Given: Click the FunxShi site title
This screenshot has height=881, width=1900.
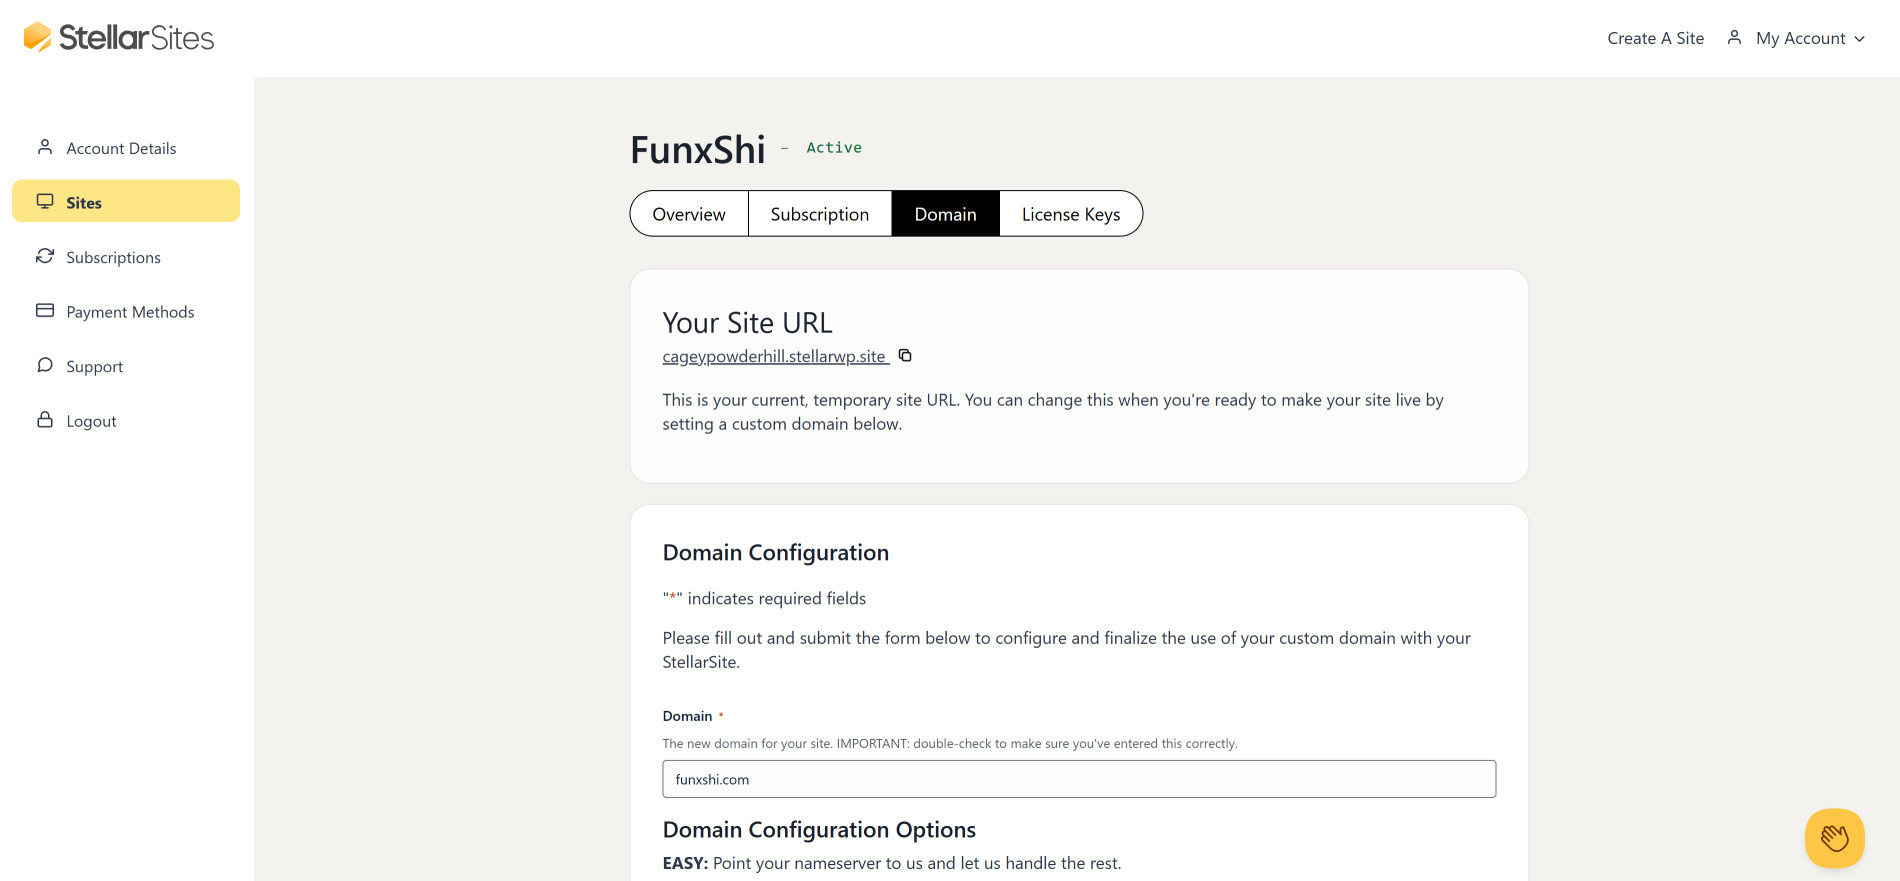Looking at the screenshot, I should pos(698,150).
